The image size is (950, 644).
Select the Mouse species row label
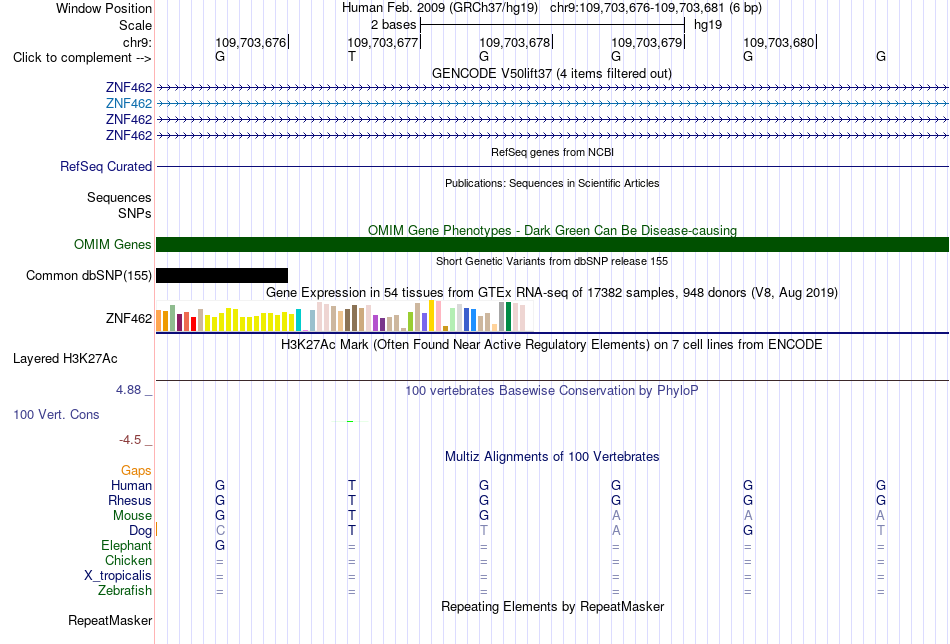132,516
